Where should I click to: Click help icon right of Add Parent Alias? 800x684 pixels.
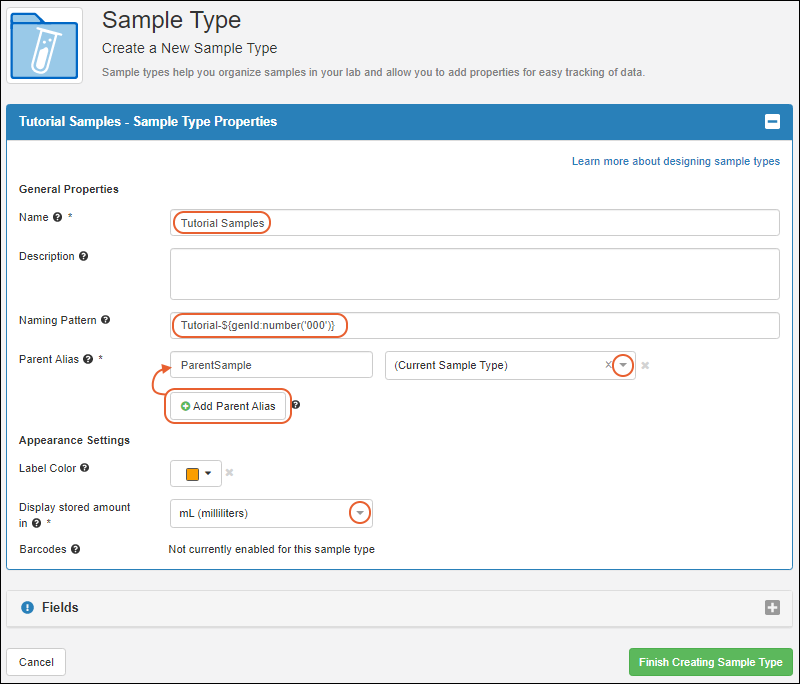coord(296,406)
